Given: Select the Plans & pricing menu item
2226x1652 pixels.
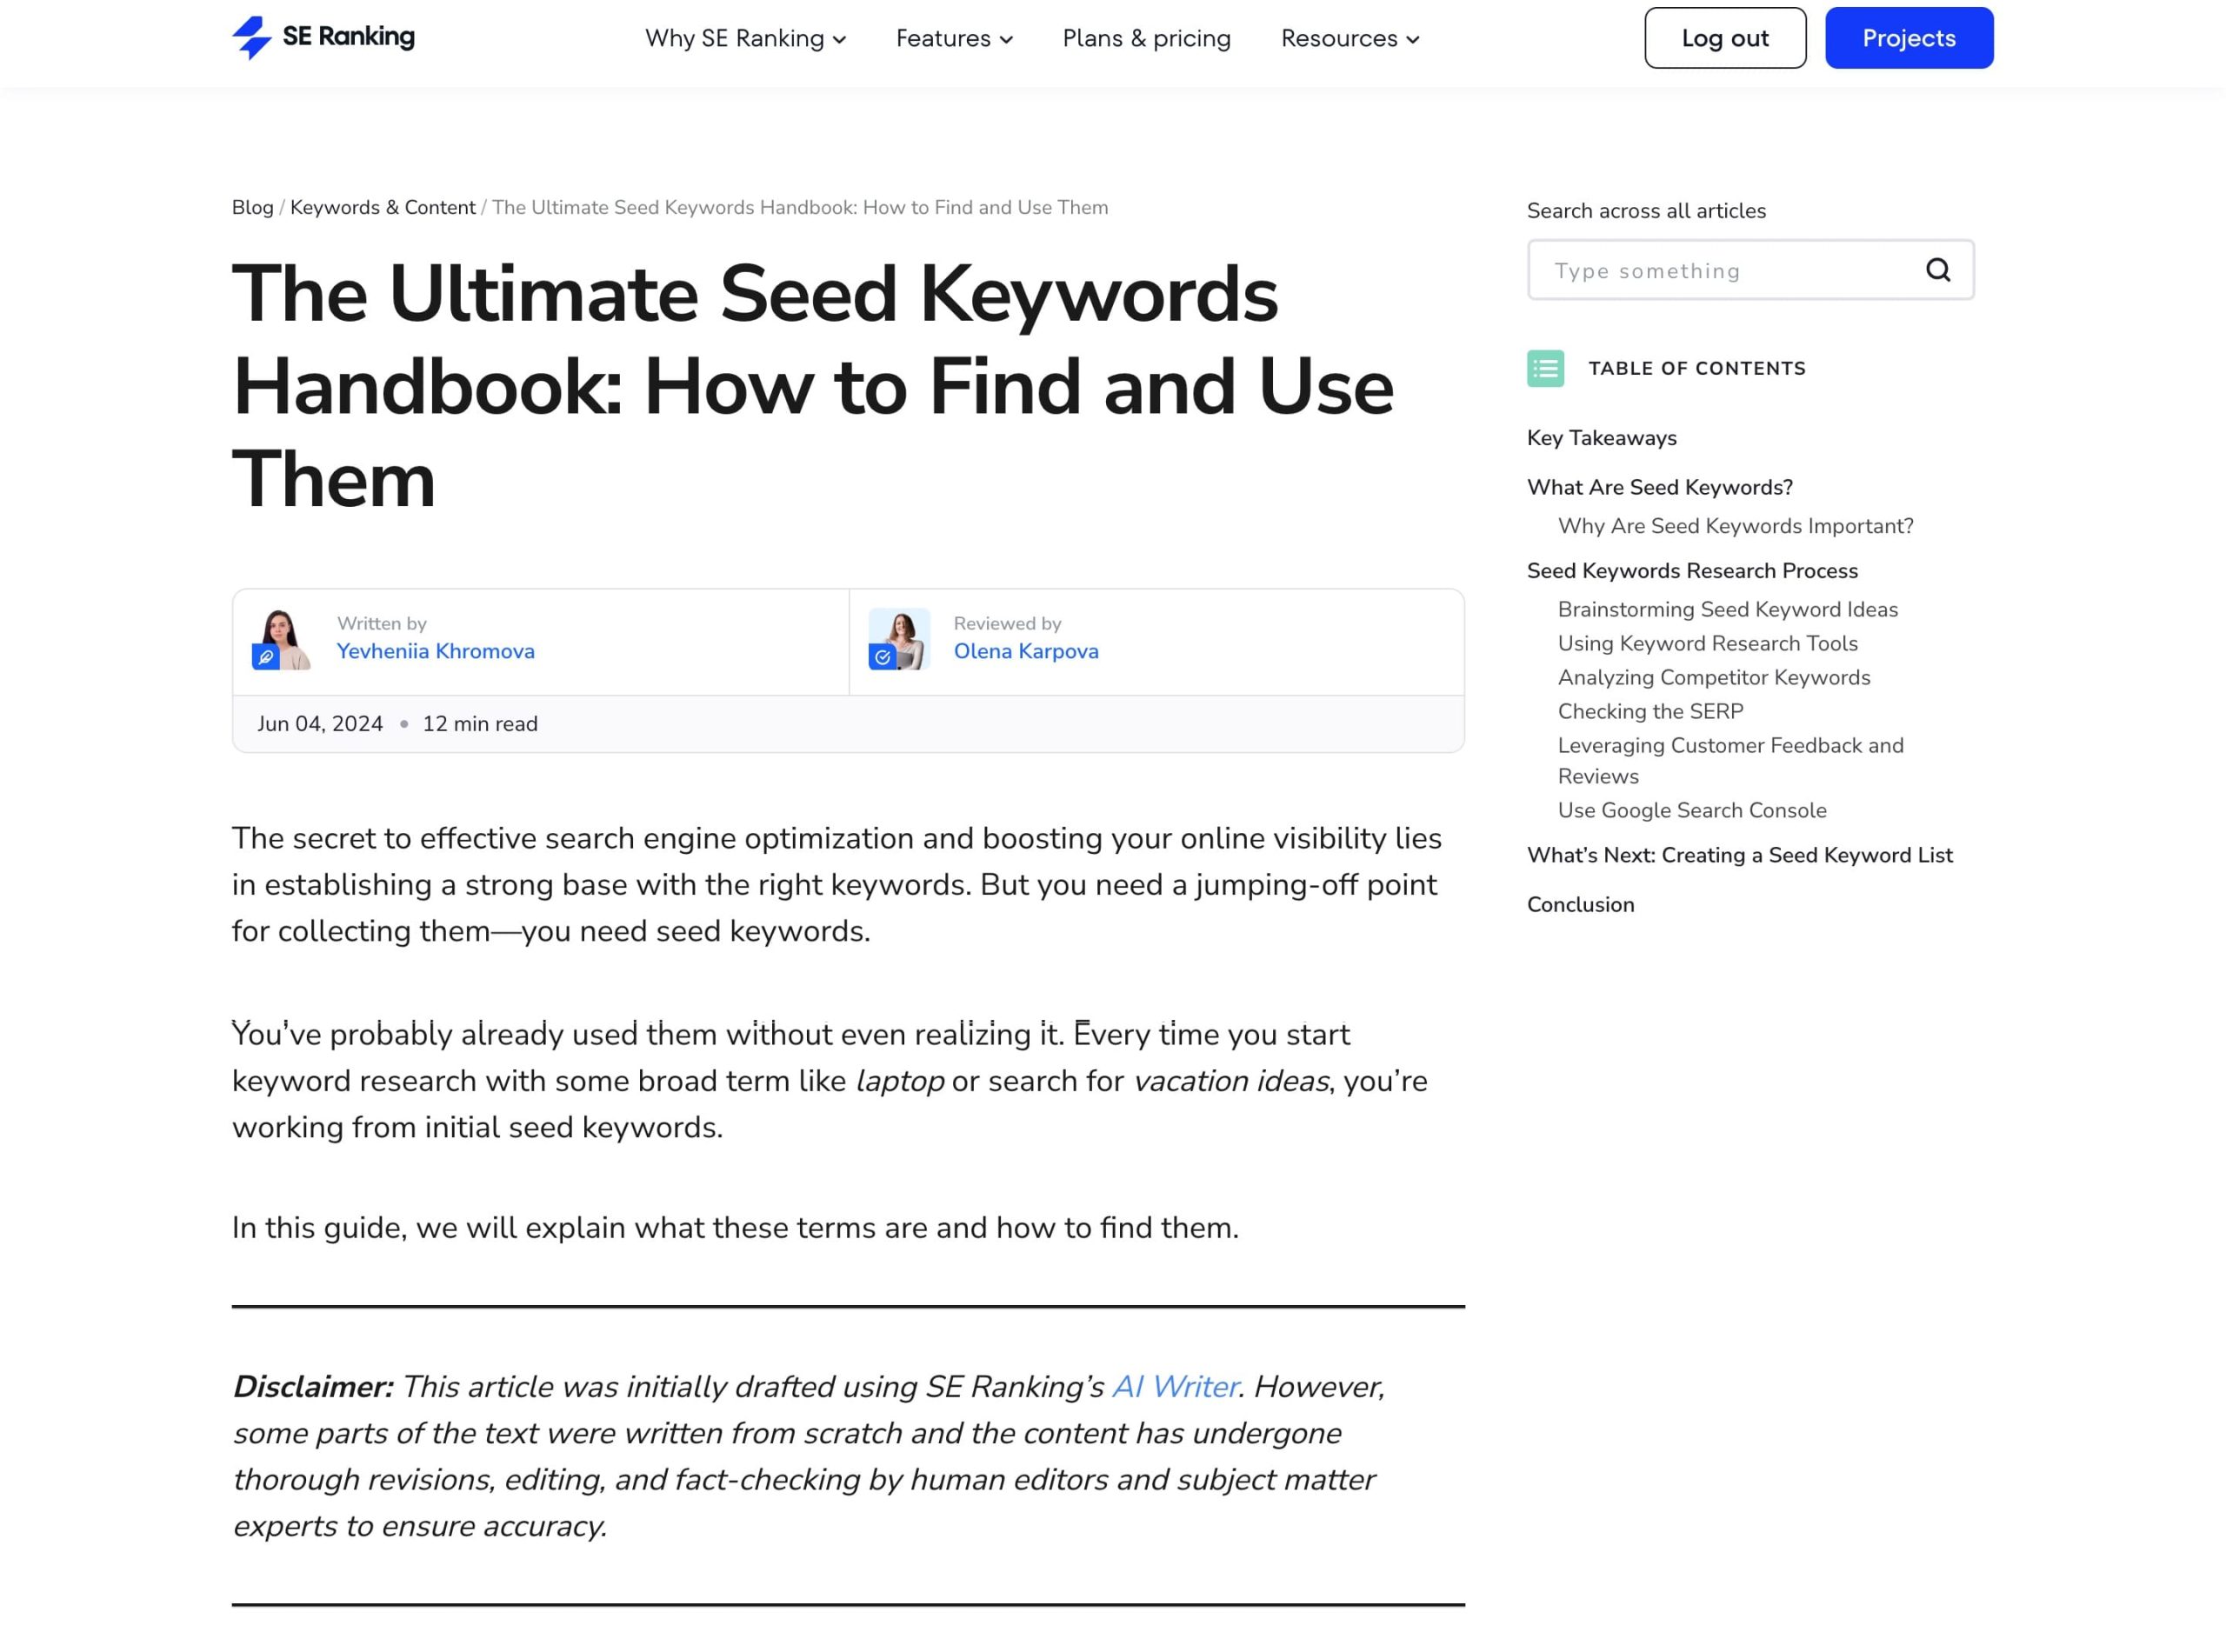Looking at the screenshot, I should click(1145, 37).
